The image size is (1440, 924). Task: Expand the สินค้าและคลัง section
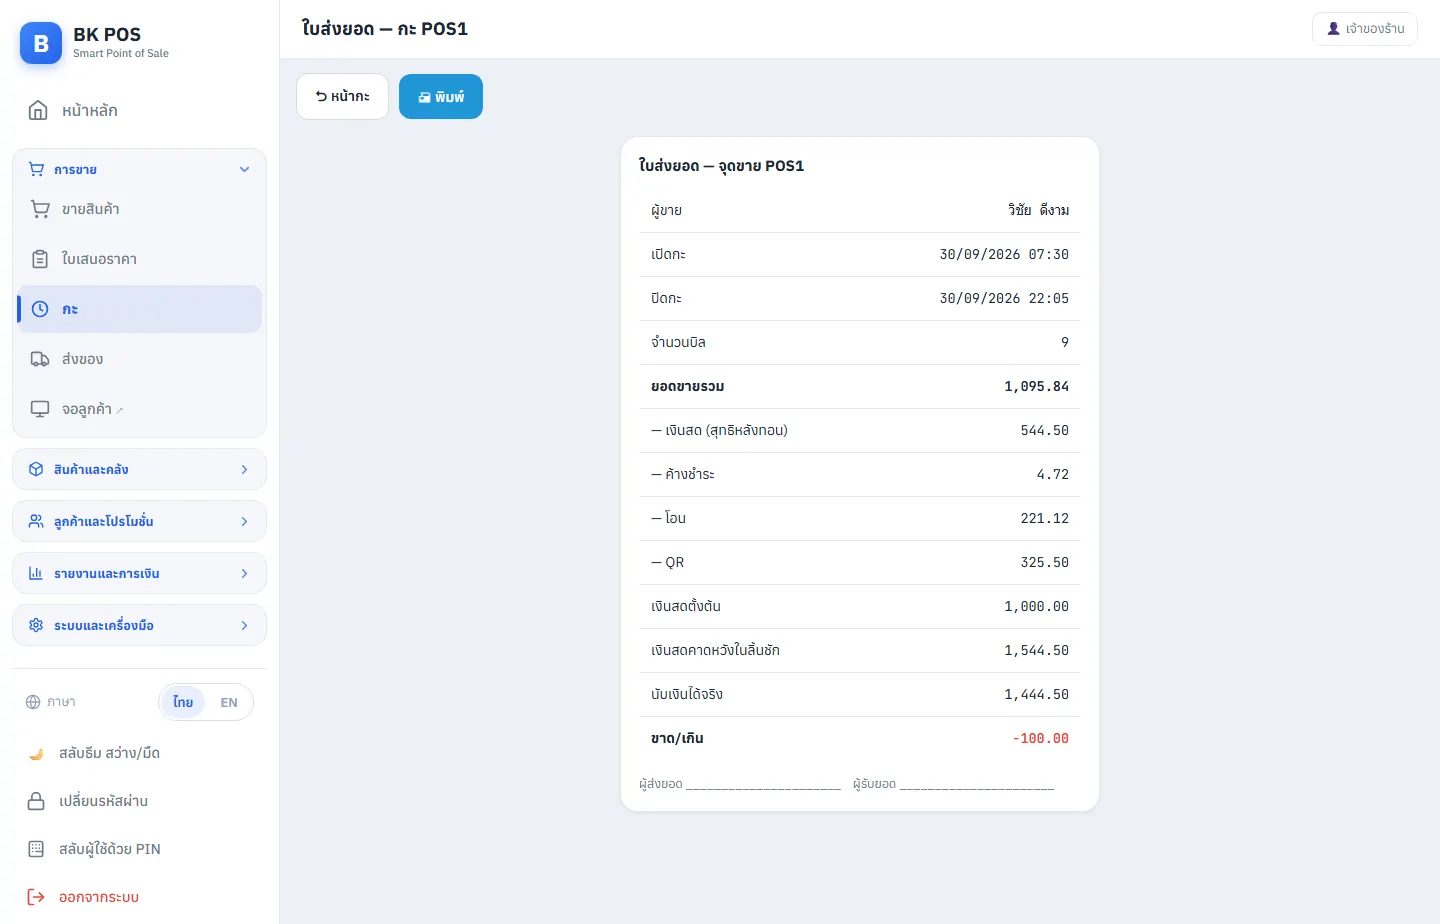139,469
